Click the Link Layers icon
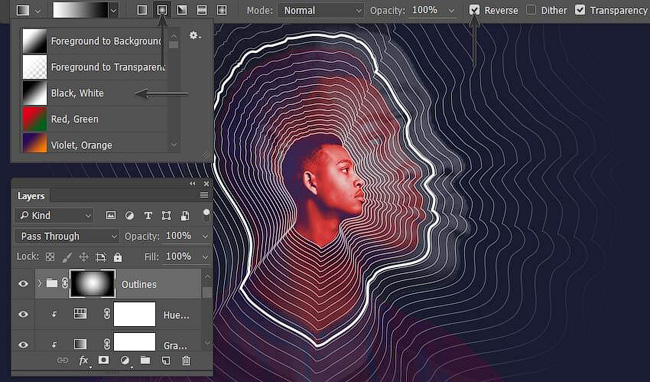Viewport: 650px width, 382px height. [62, 360]
